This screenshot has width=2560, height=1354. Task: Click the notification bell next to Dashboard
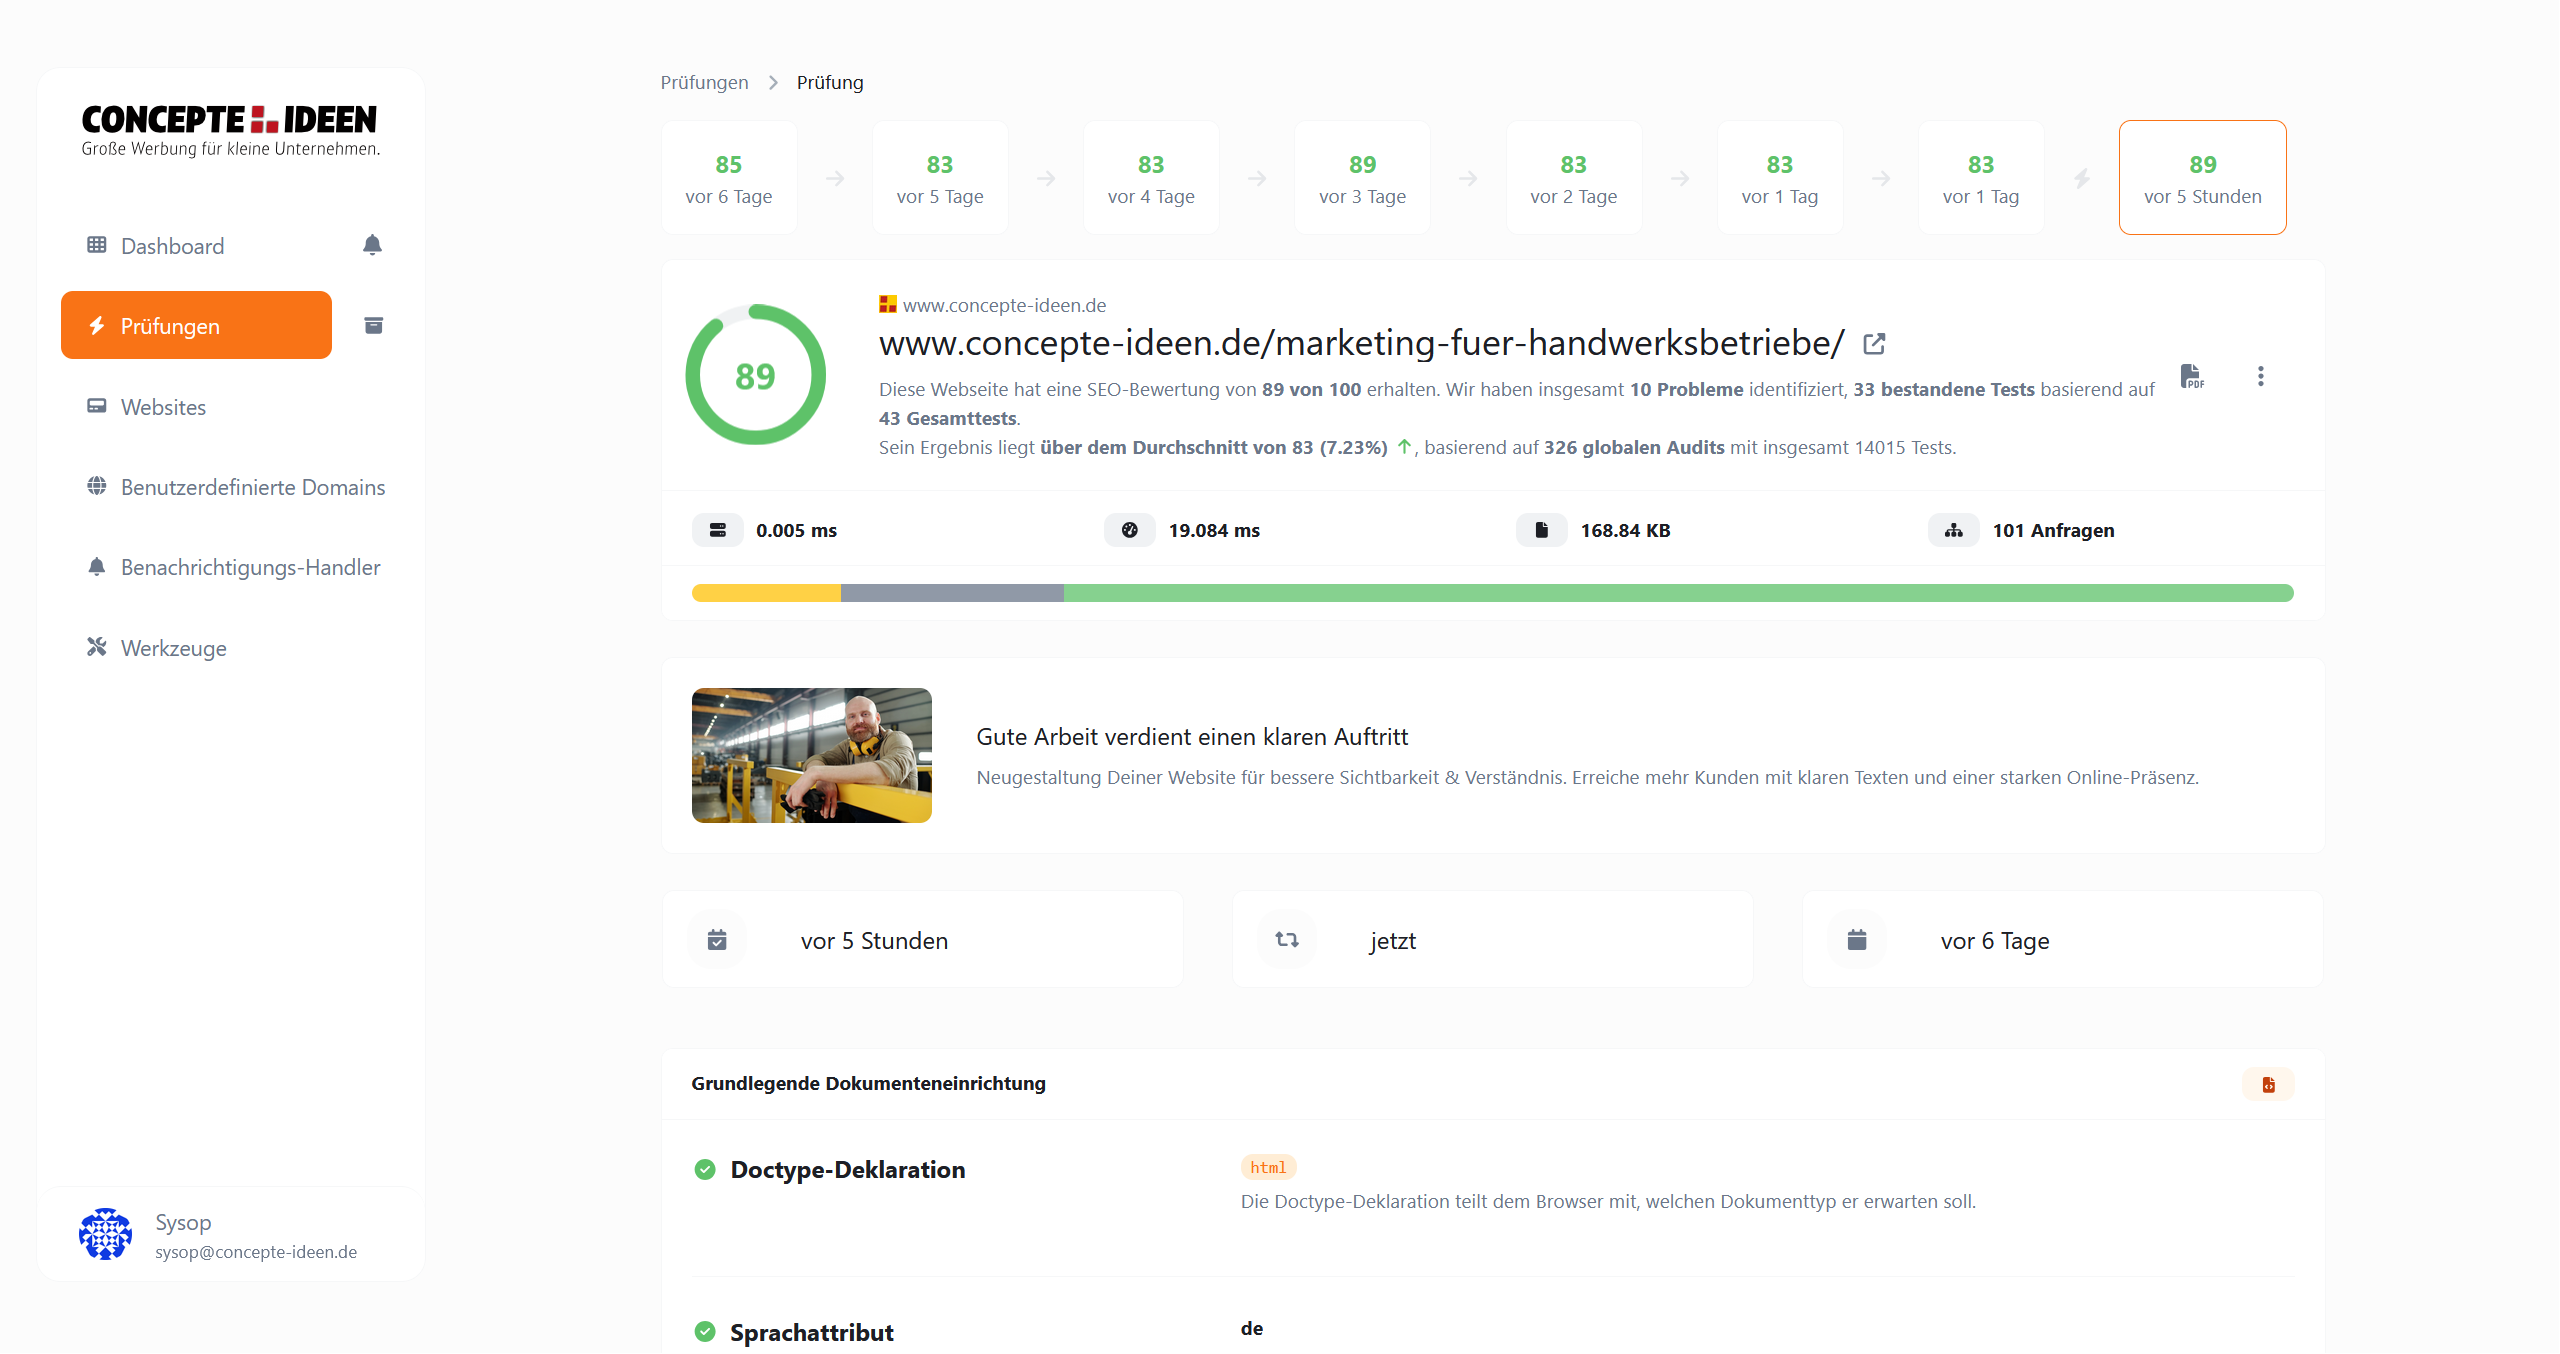point(372,245)
